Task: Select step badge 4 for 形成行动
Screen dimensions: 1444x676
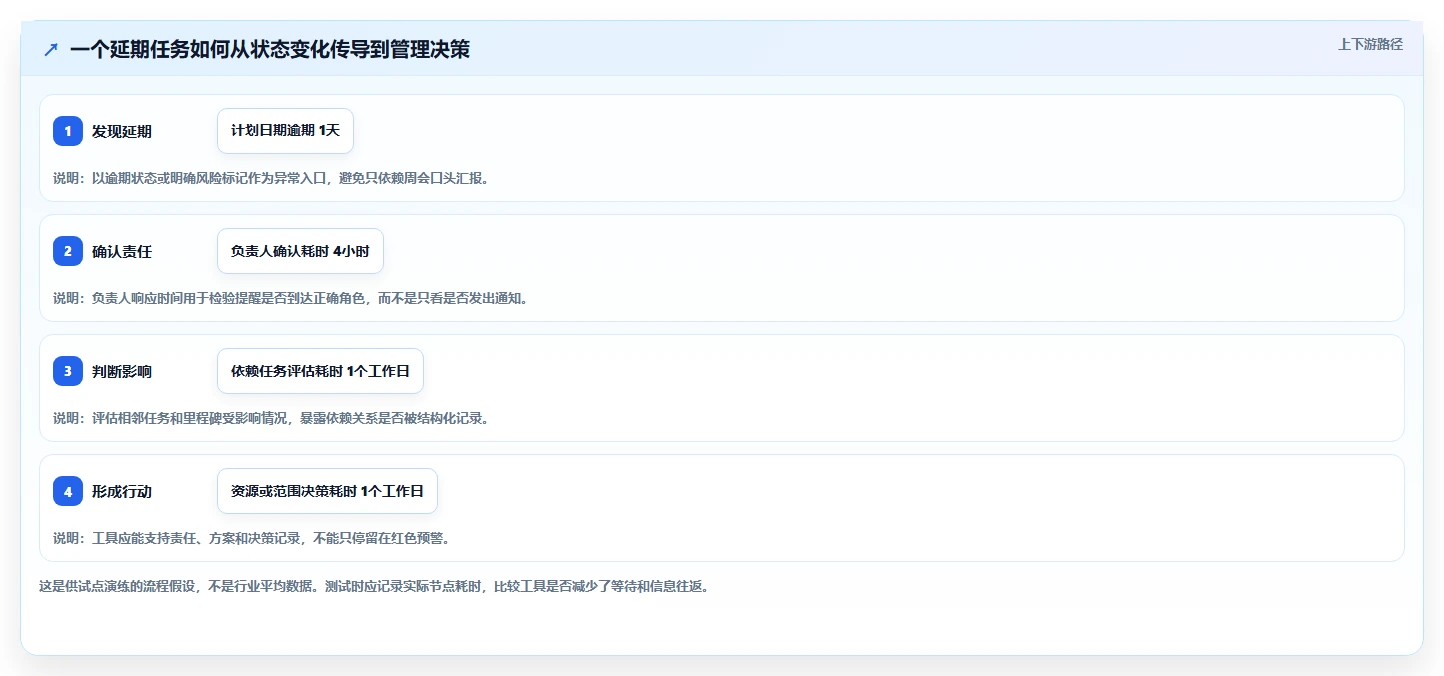Action: coord(68,491)
